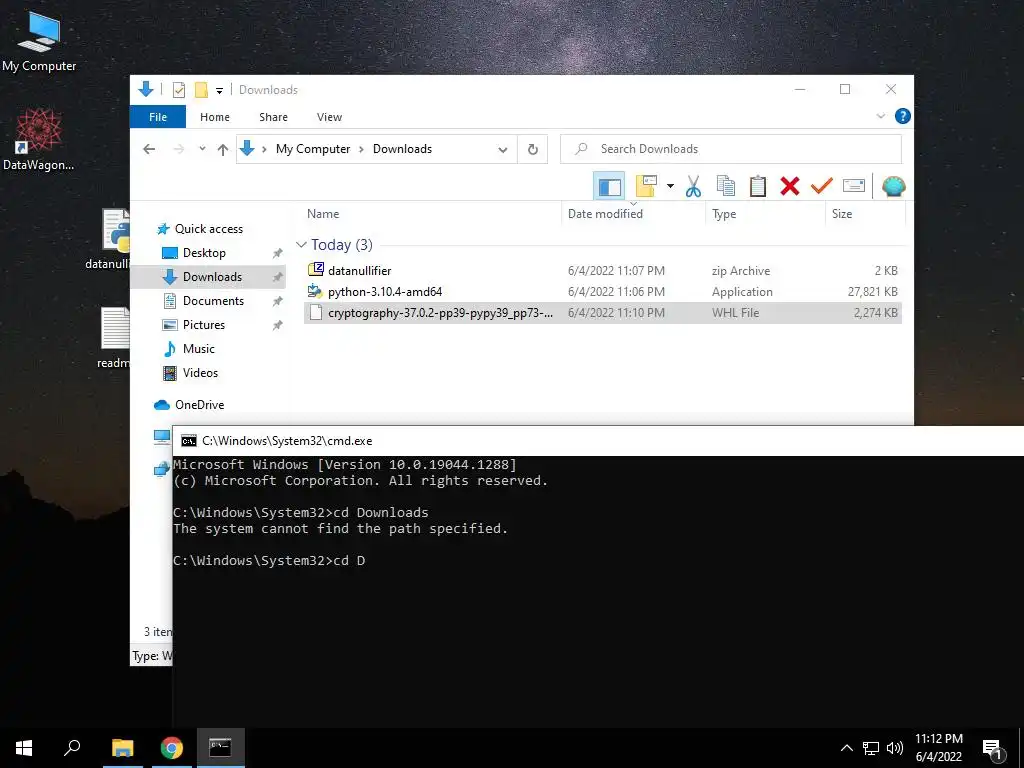Open the address bar history dropdown
The image size is (1024, 768).
[502, 150]
